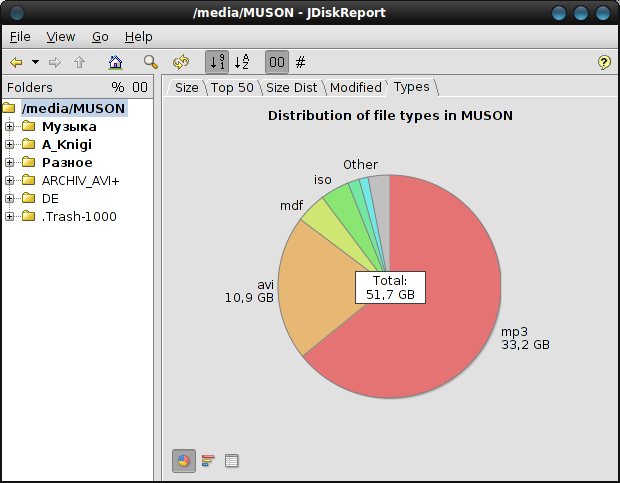The height and width of the screenshot is (483, 620).
Task: Toggle sort by size button
Action: (x=217, y=62)
